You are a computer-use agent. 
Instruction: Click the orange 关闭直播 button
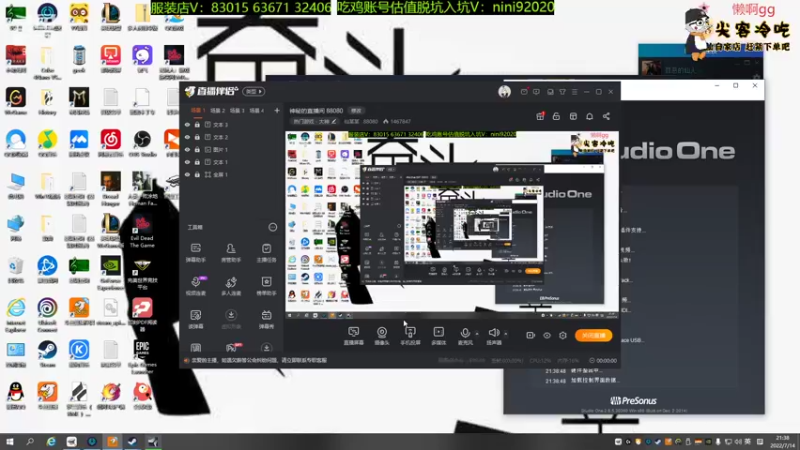click(593, 335)
